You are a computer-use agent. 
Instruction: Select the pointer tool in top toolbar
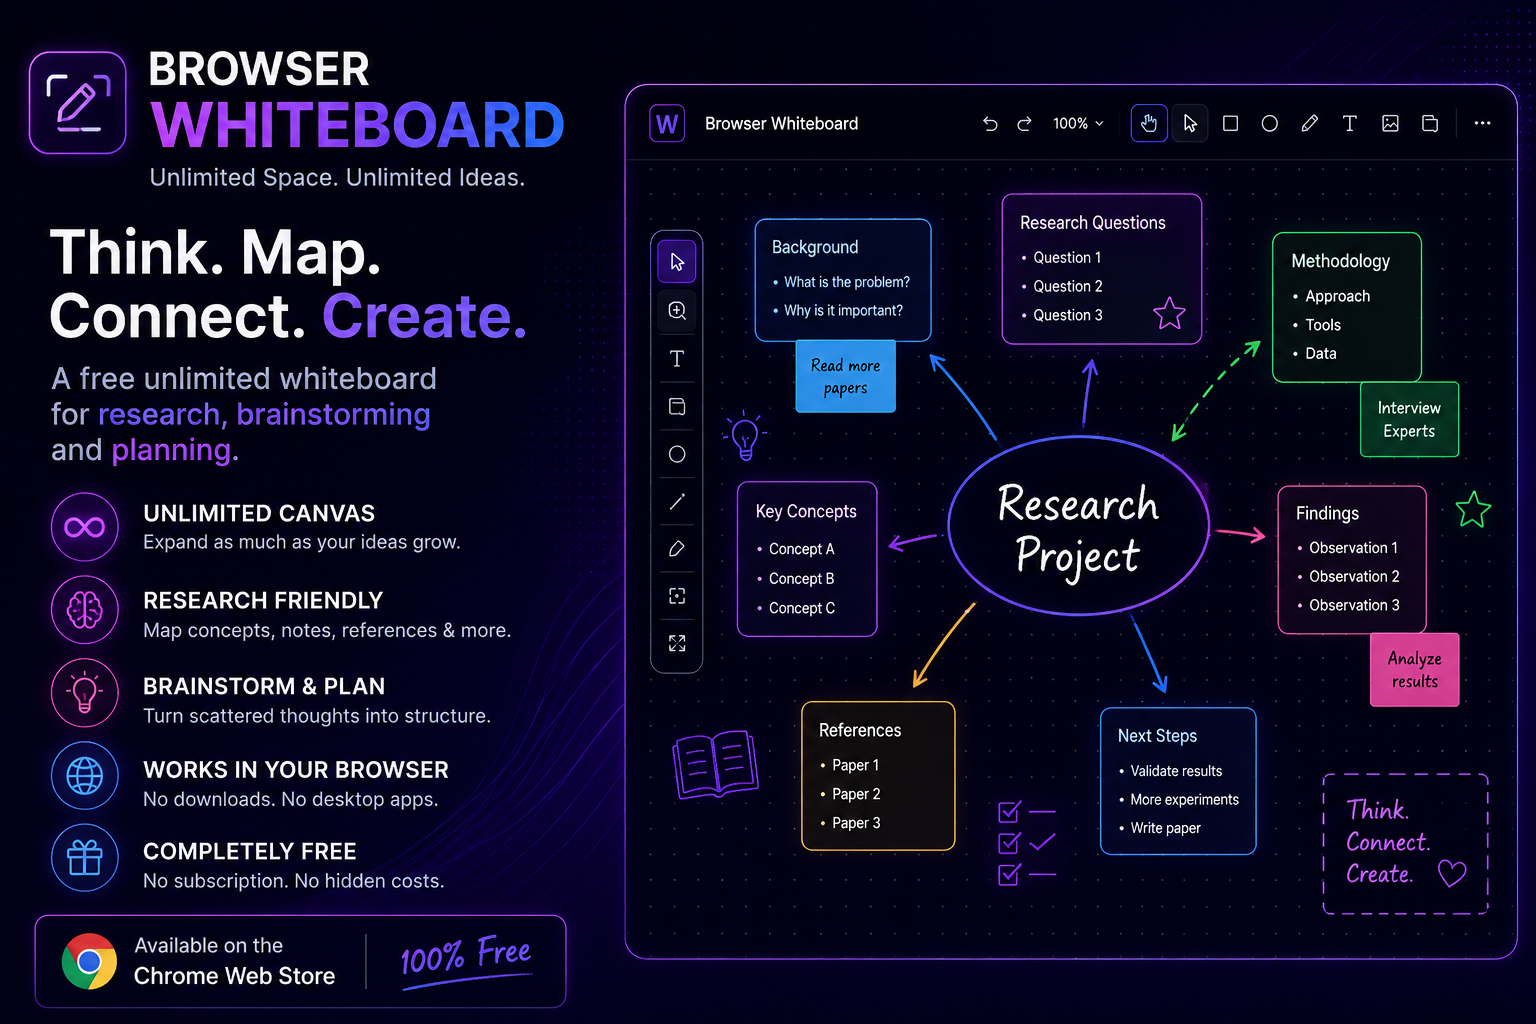[1190, 124]
